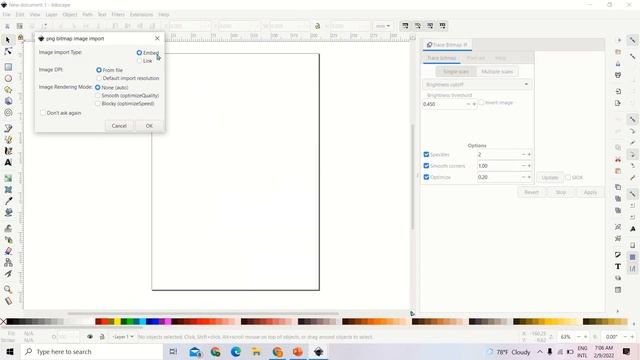Open the Layer 1 selector dropdown
The image size is (640, 360).
123,337
